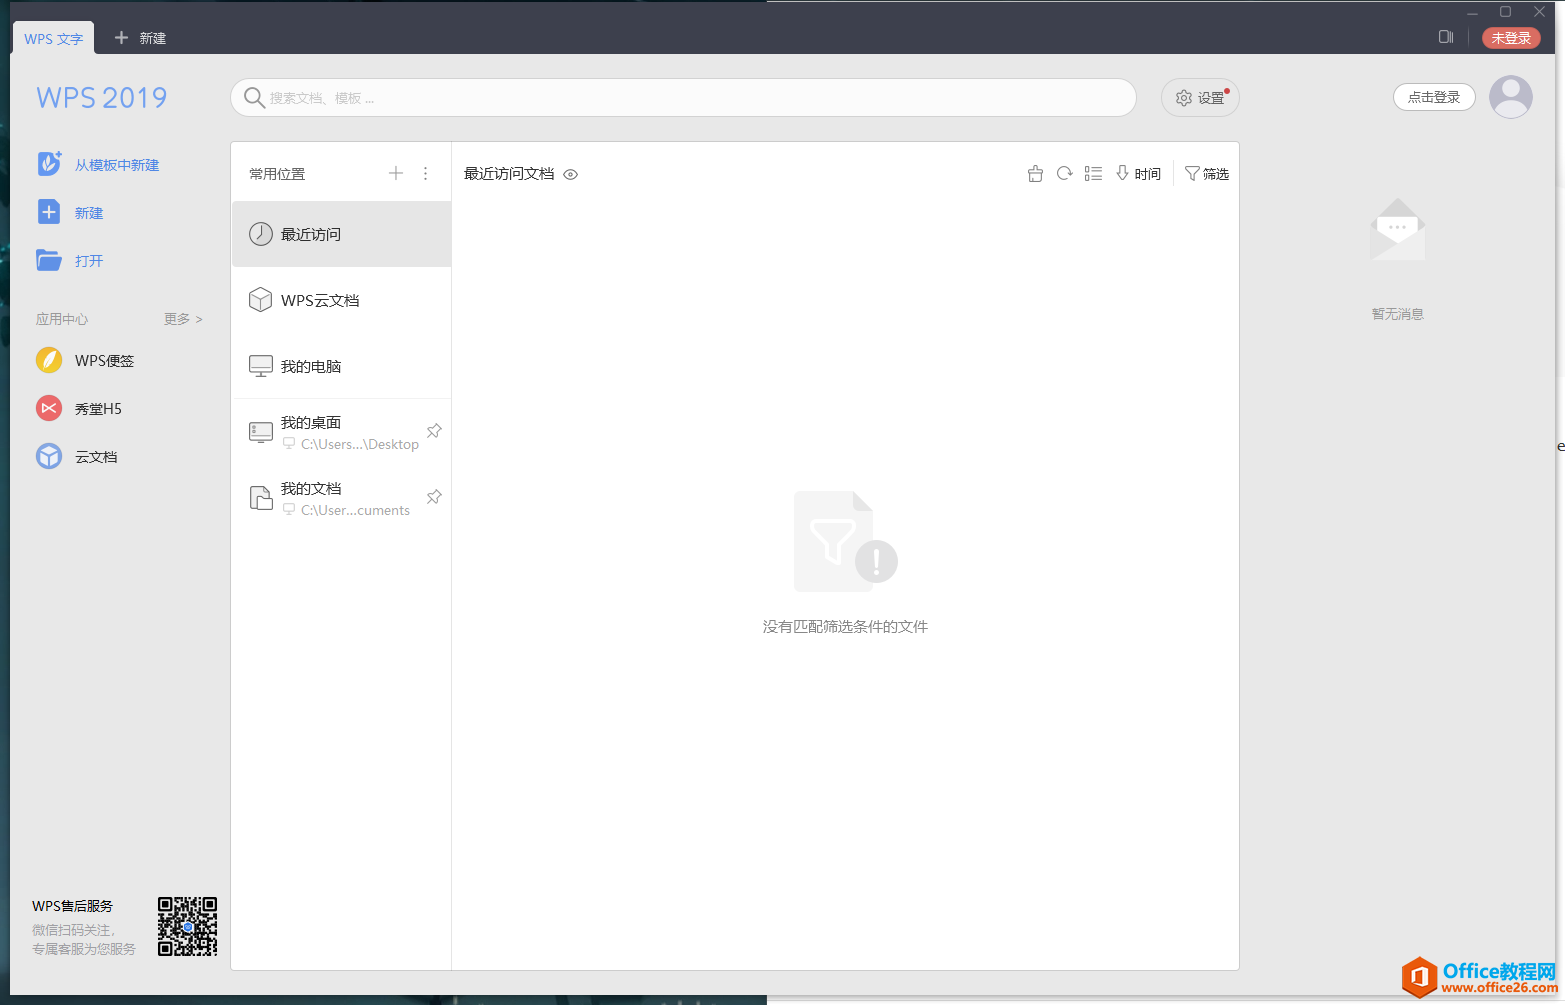Click the 从模板中新建 template icon
The image size is (1565, 1005).
[x=49, y=164]
